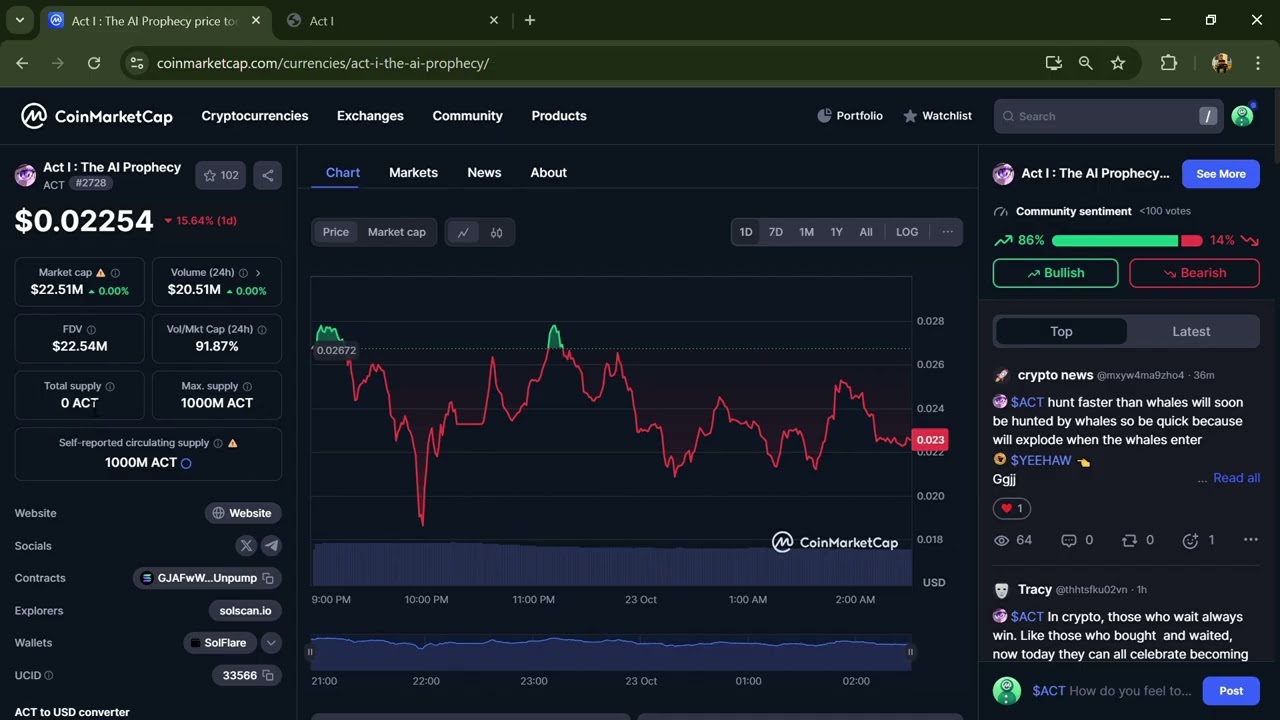
Task: Open Watchlist in header
Action: [937, 116]
